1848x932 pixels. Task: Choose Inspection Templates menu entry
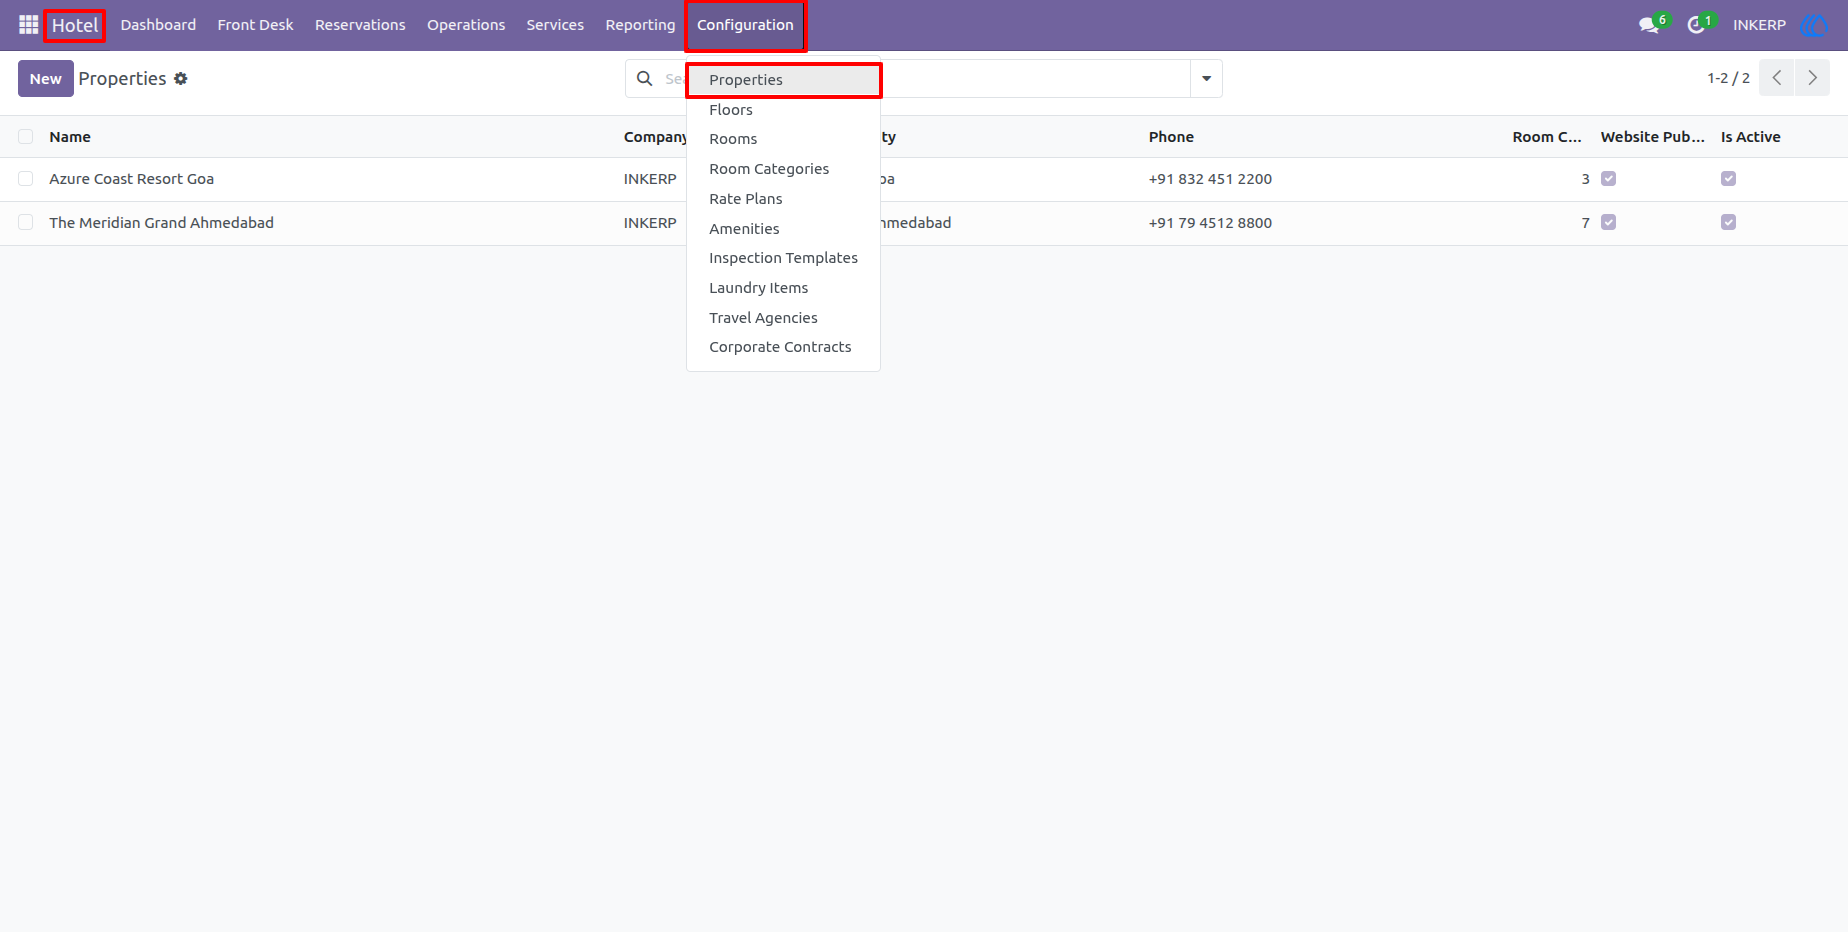point(783,258)
